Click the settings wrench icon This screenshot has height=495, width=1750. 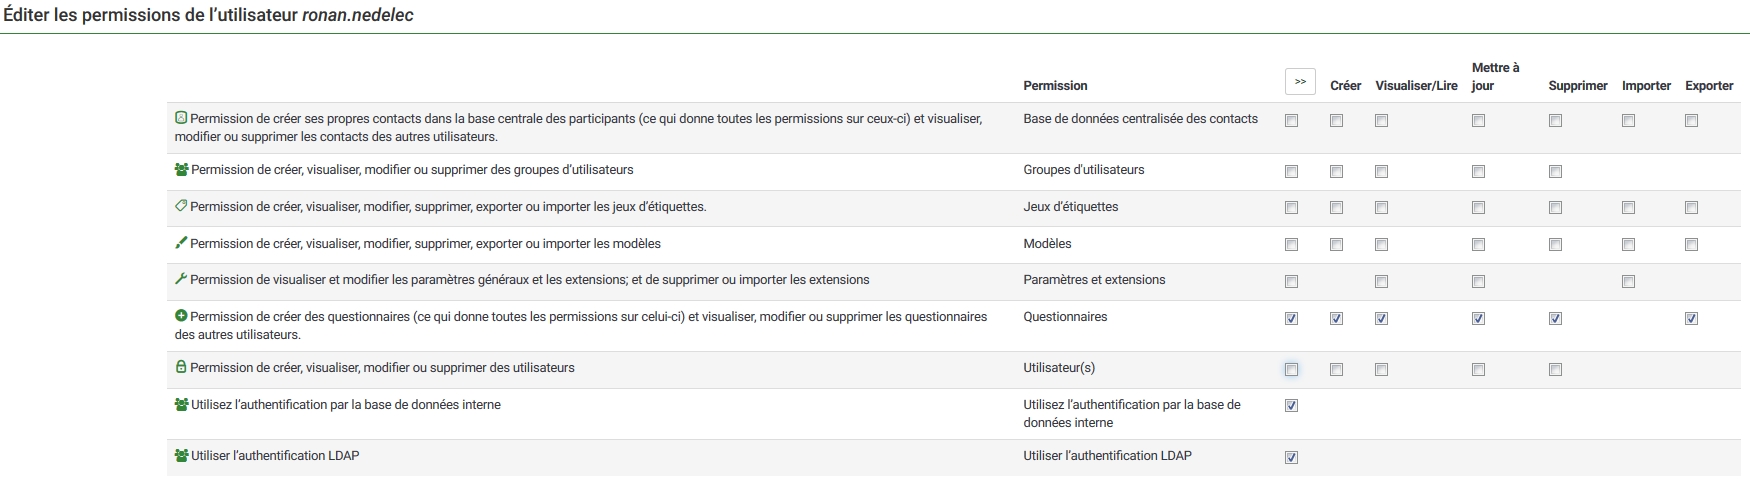pyautogui.click(x=181, y=280)
